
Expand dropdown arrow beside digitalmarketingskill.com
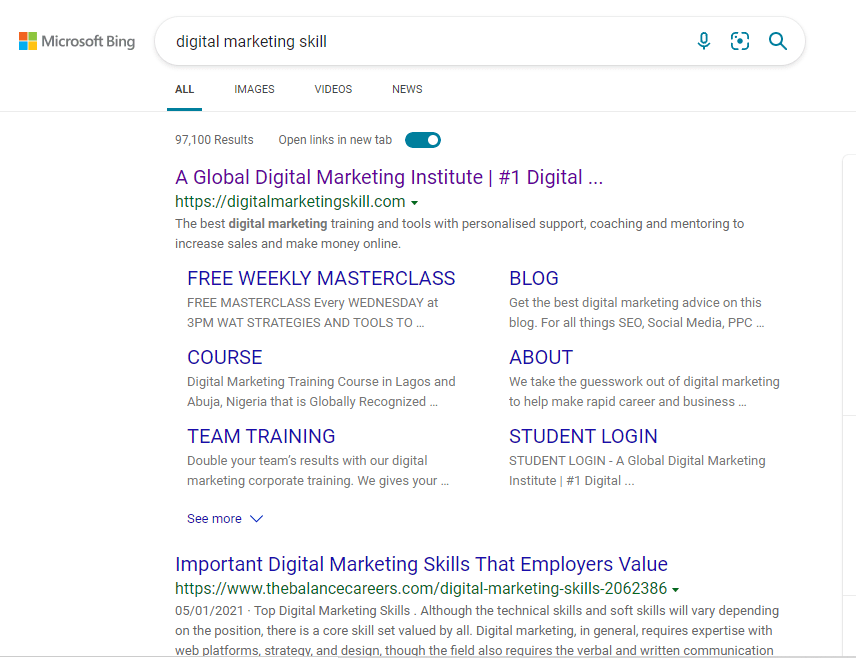pos(414,203)
